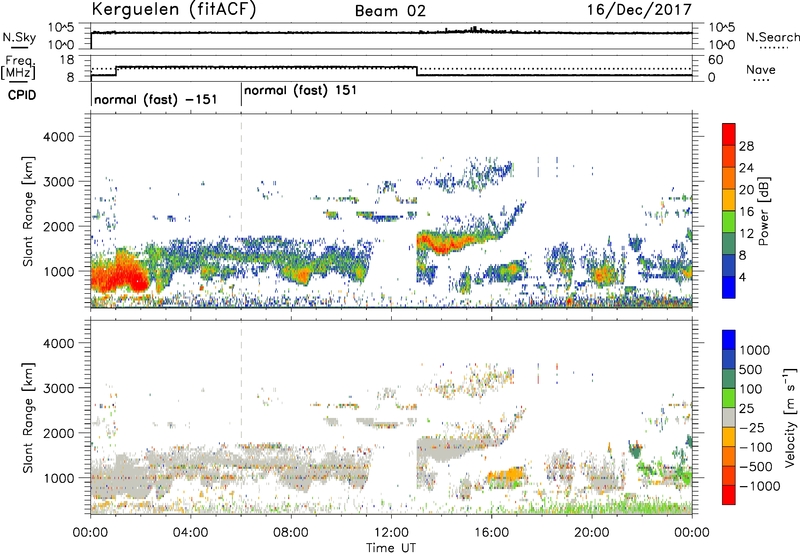Screen dimensions: 800x554
Task: Click the 'Power [dB]' color bar title
Action: (x=763, y=211)
